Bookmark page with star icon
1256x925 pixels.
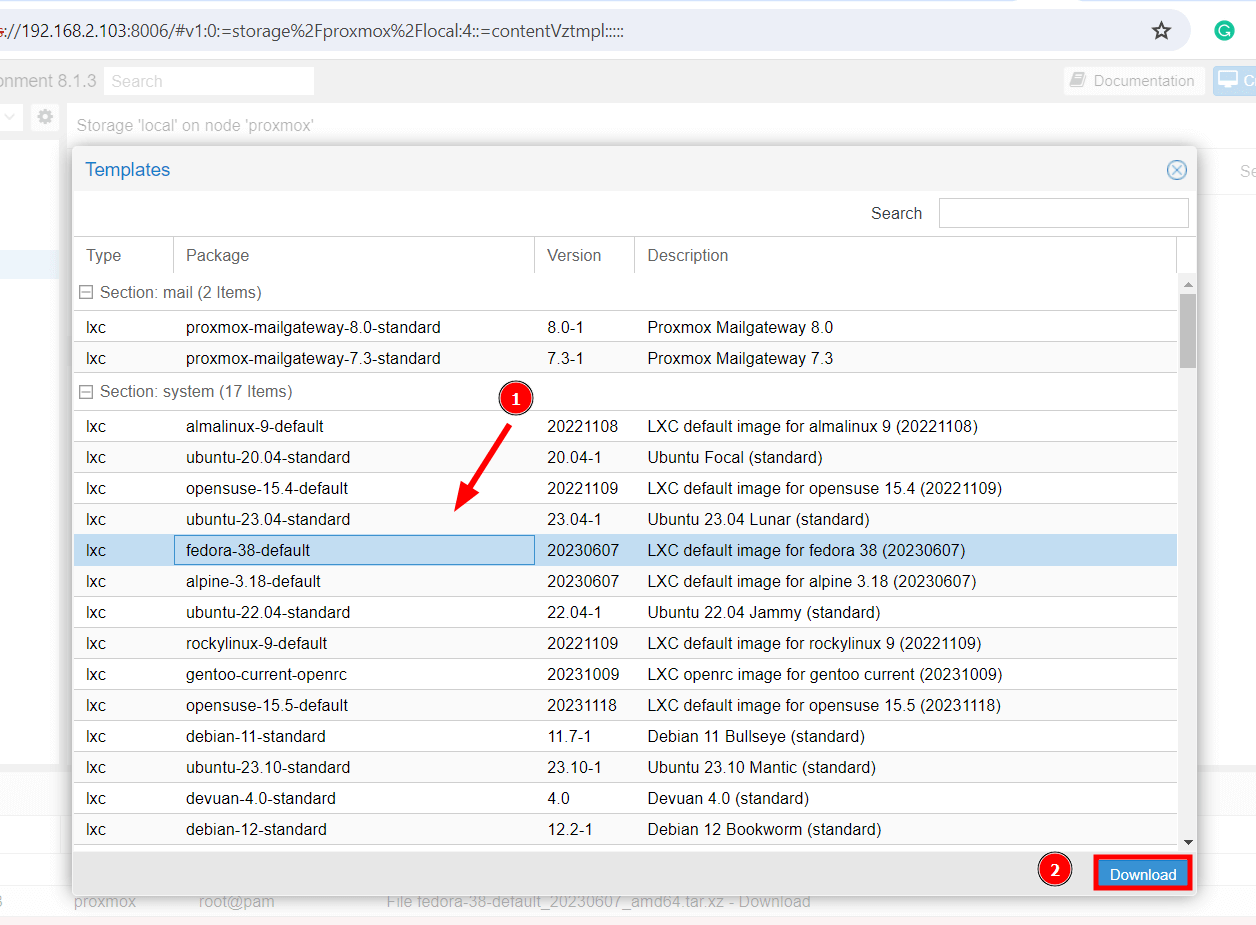point(1161,31)
